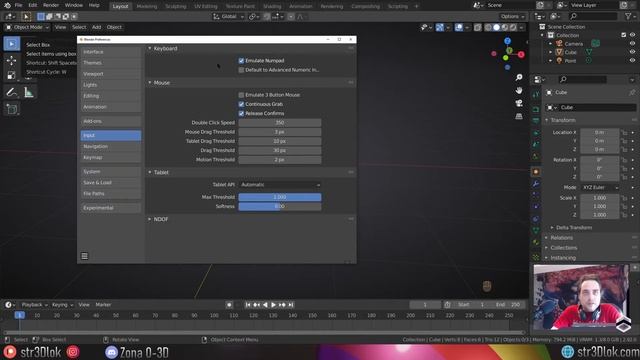Open the timeline Marker menu

(x=103, y=304)
